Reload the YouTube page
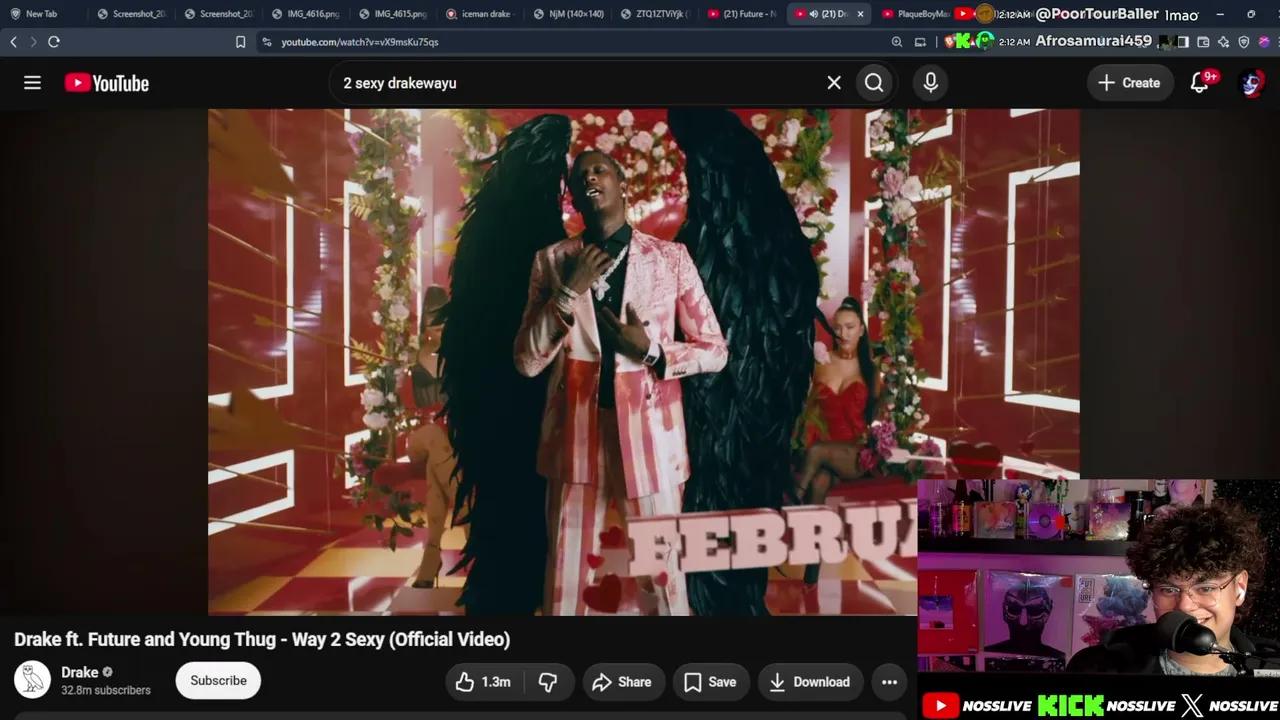1280x720 pixels. click(x=54, y=42)
